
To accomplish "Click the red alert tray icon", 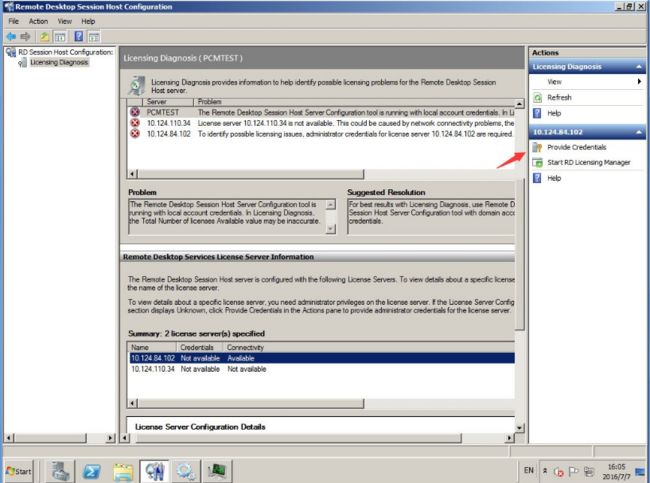I will (559, 472).
